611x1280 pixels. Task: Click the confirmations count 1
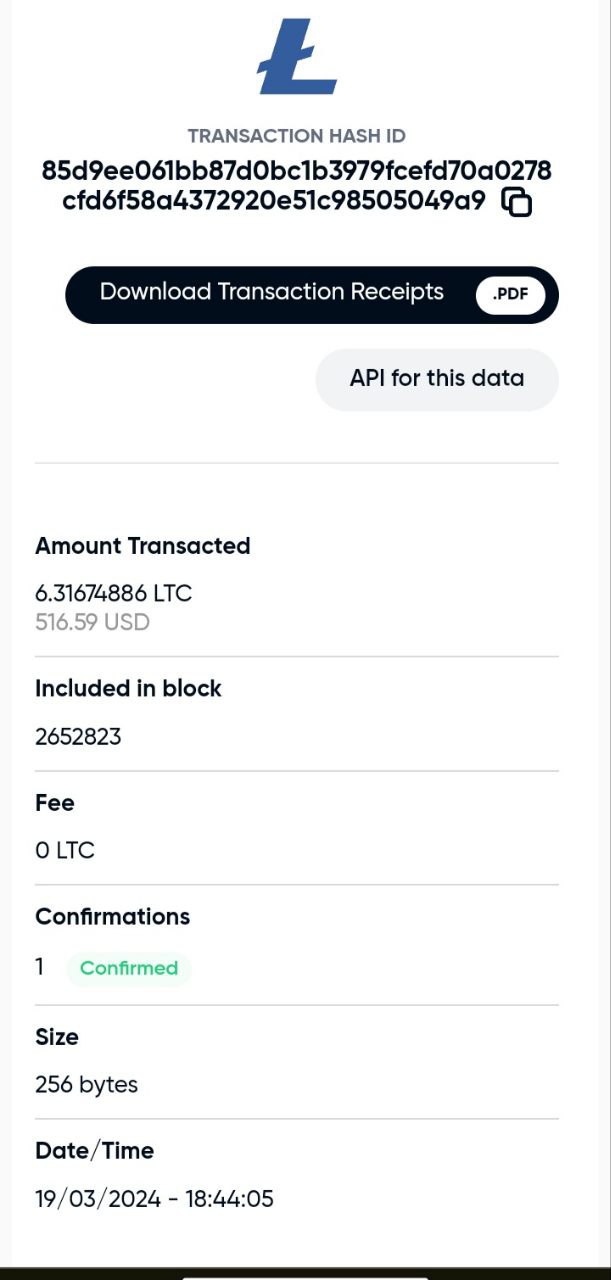(x=40, y=967)
